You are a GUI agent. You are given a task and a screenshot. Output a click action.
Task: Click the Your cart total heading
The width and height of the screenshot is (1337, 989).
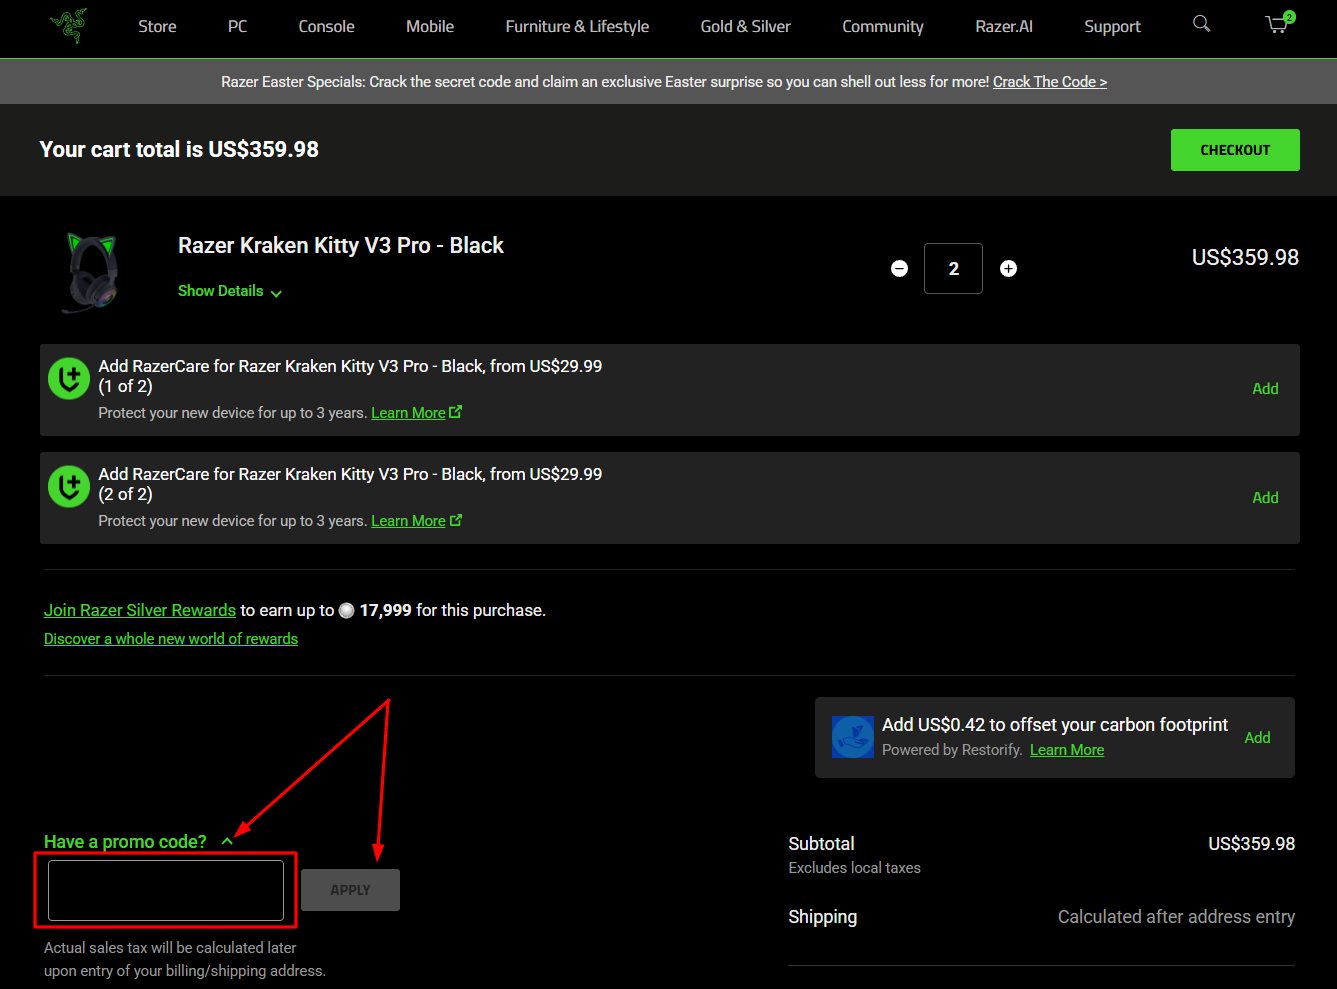(179, 150)
